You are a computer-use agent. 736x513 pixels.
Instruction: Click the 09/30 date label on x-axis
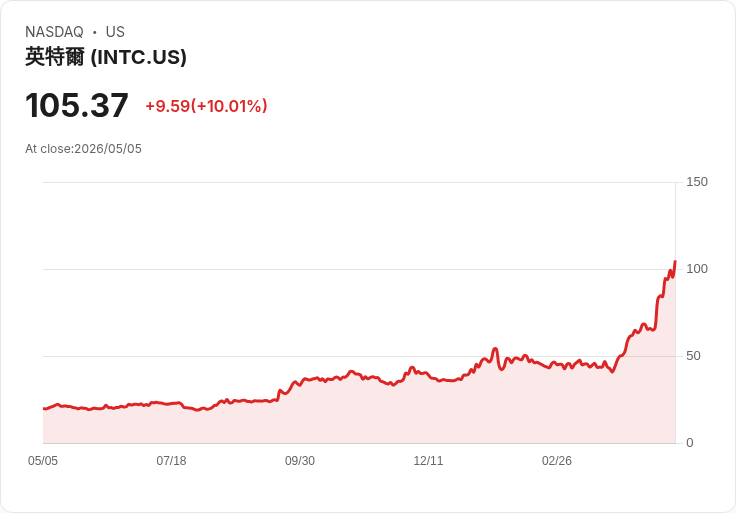tap(300, 460)
